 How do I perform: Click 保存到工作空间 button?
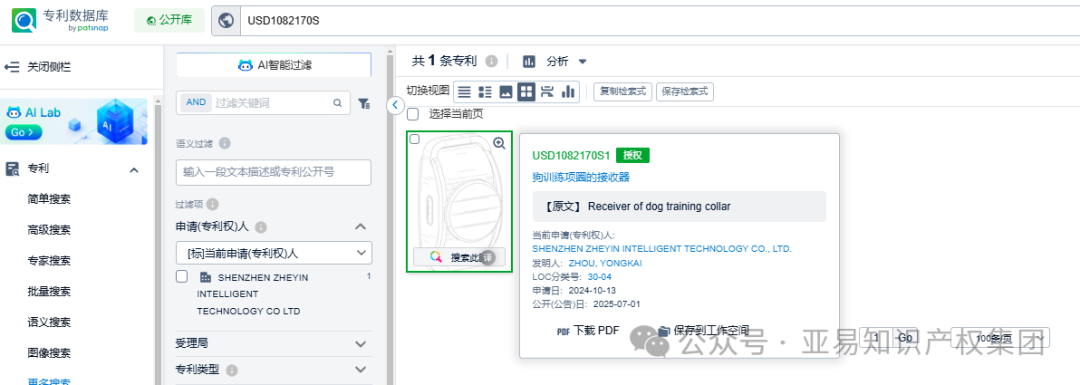703,331
